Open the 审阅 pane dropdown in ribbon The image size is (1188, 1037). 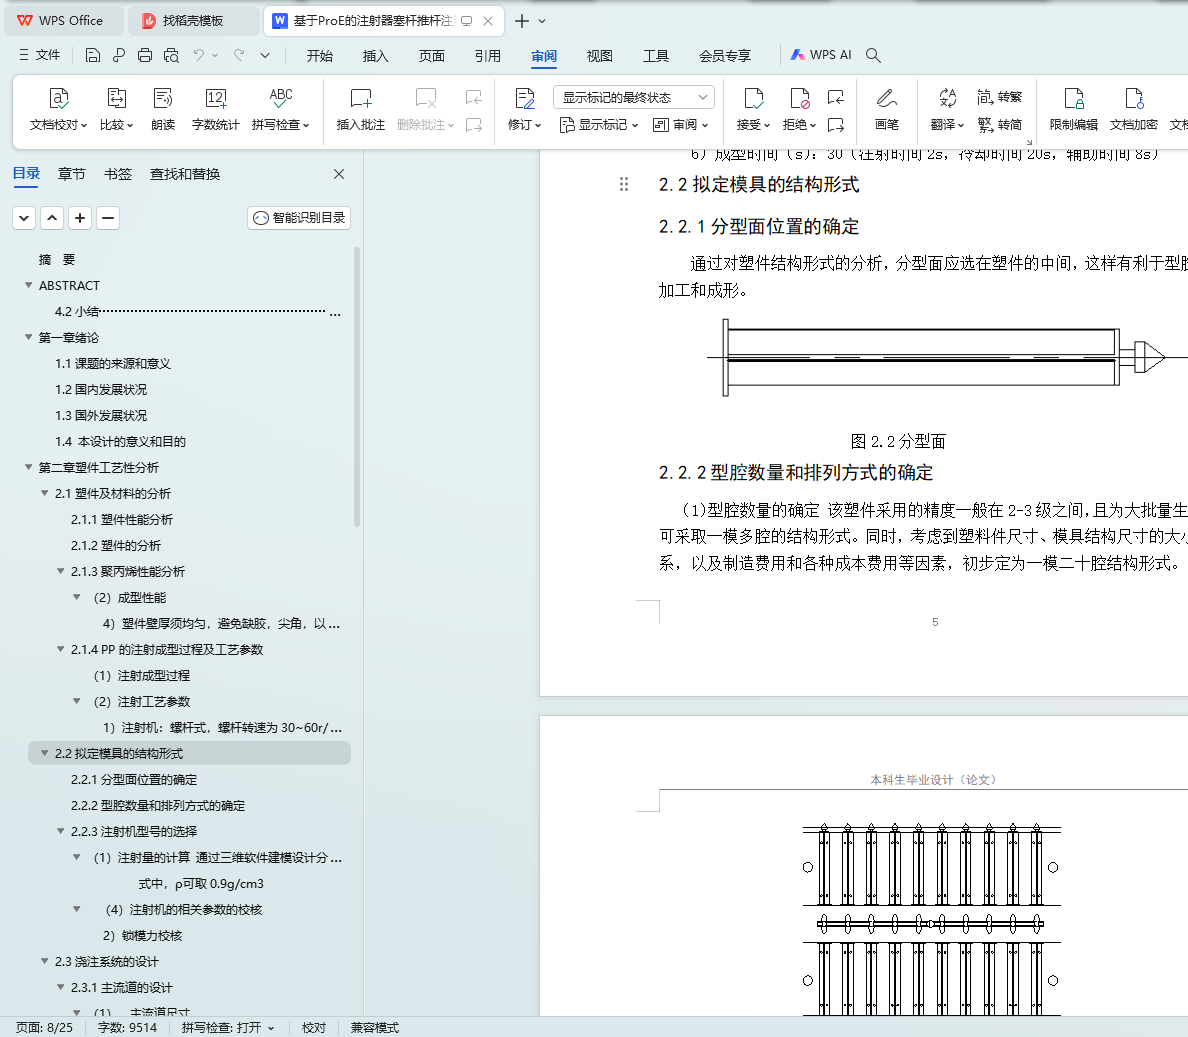[x=680, y=124]
